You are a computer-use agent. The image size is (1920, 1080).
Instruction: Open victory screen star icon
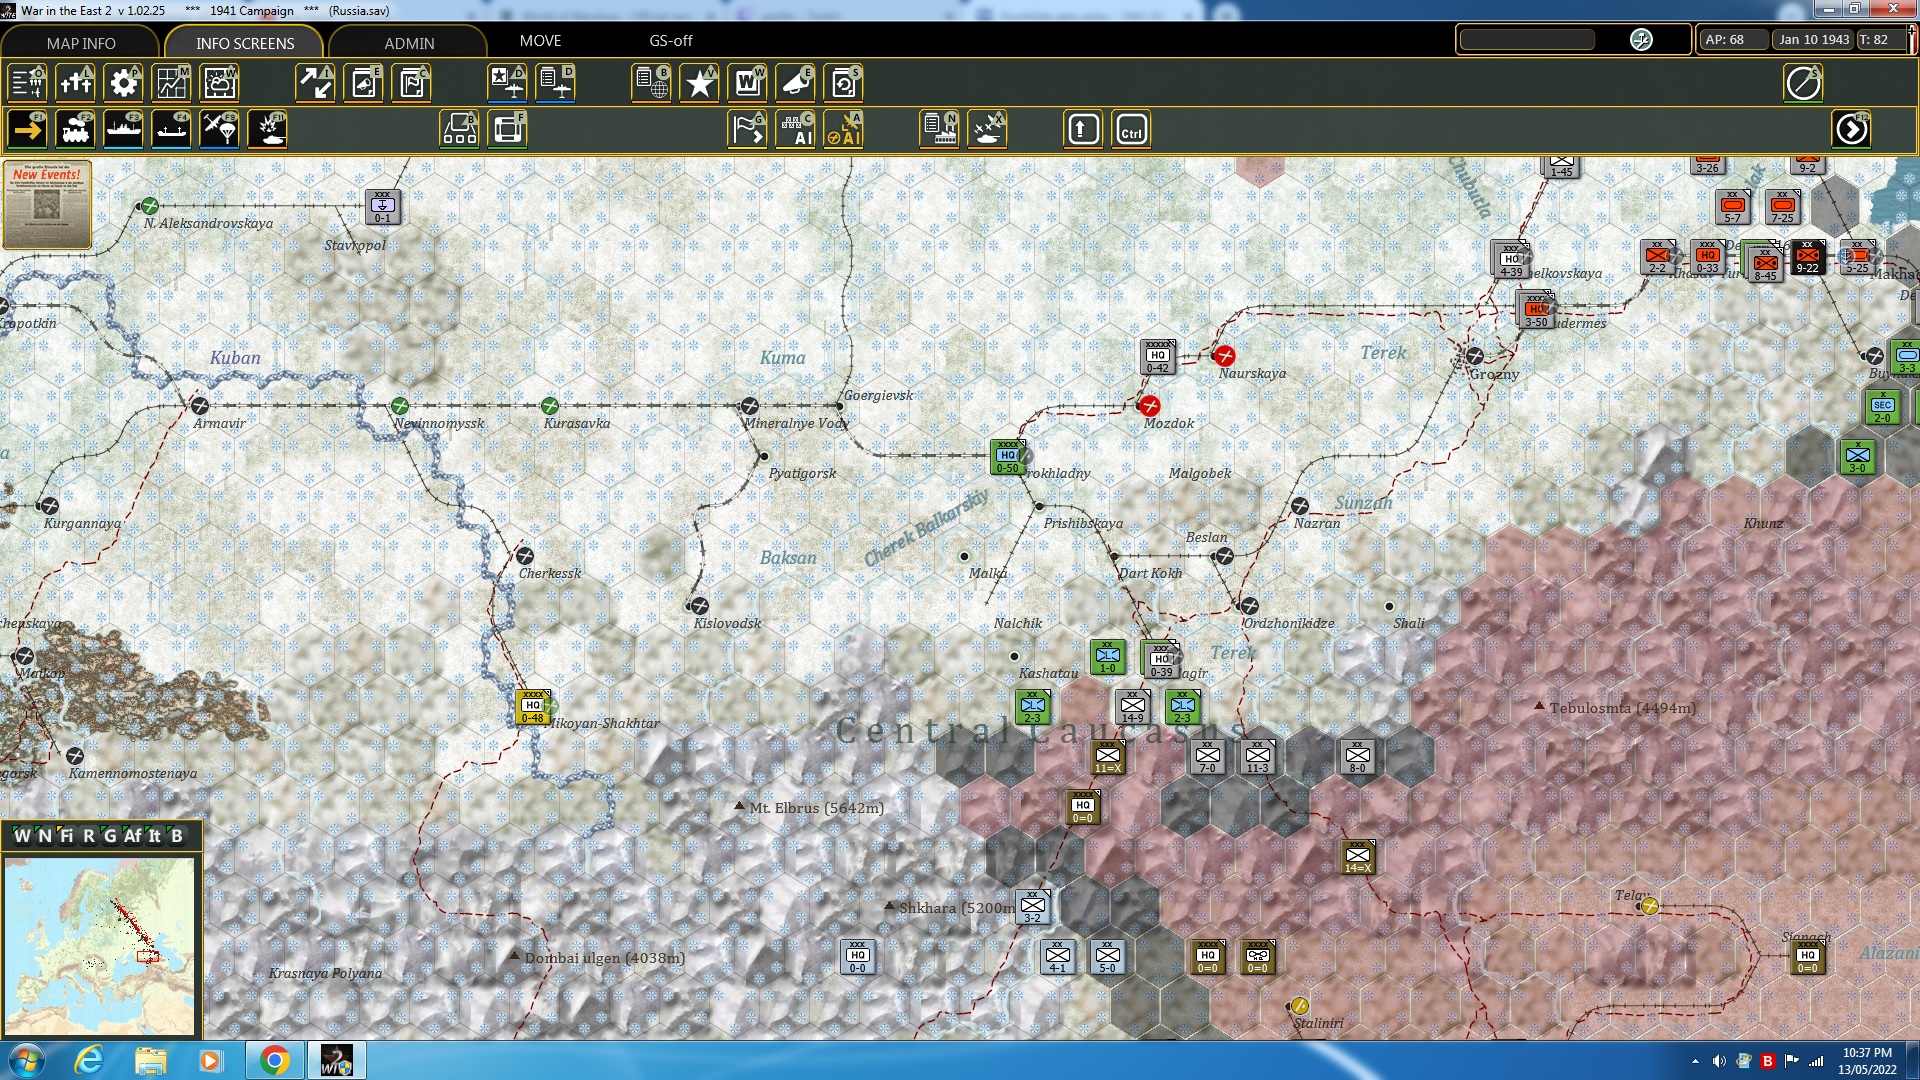tap(699, 83)
